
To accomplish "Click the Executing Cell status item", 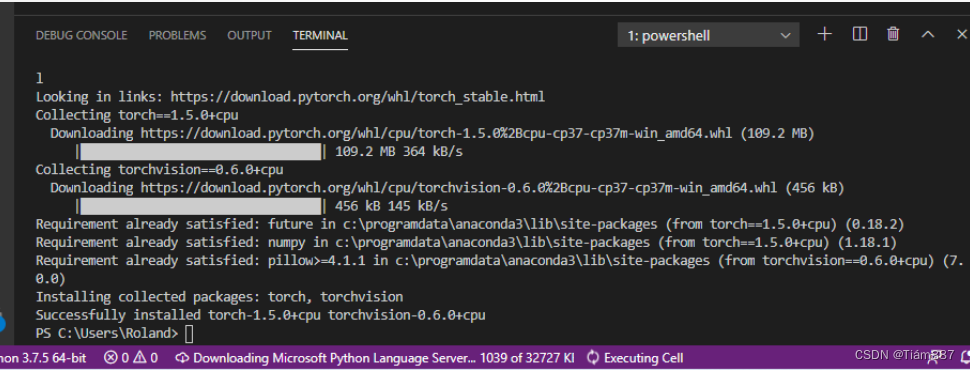I will coord(635,358).
